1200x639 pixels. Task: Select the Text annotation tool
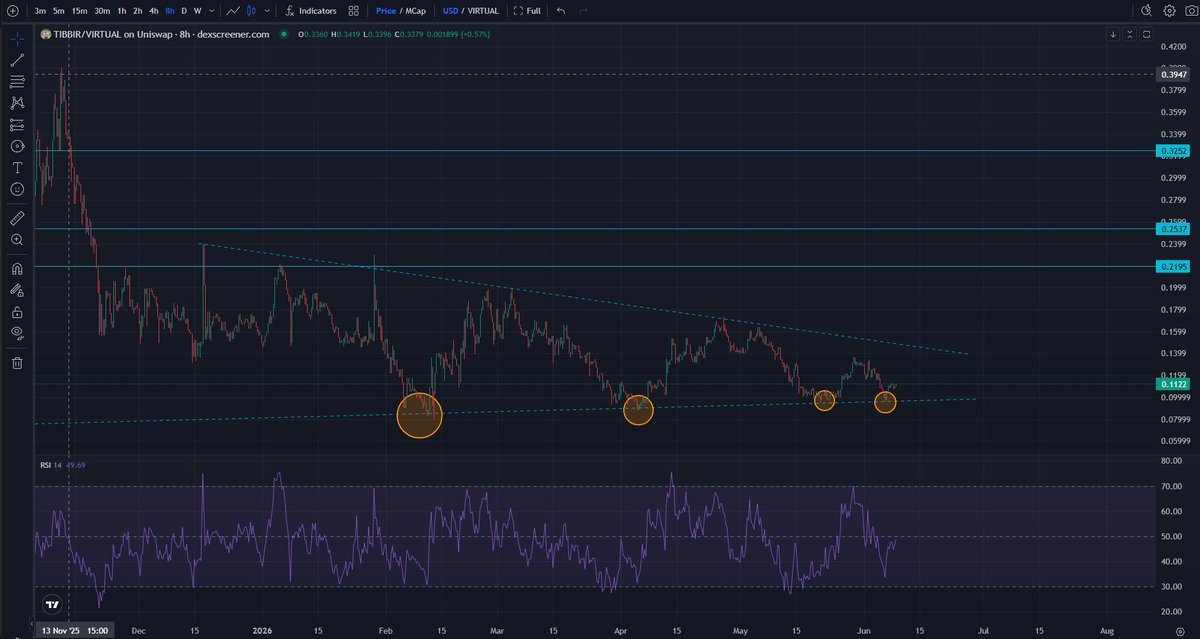point(17,168)
